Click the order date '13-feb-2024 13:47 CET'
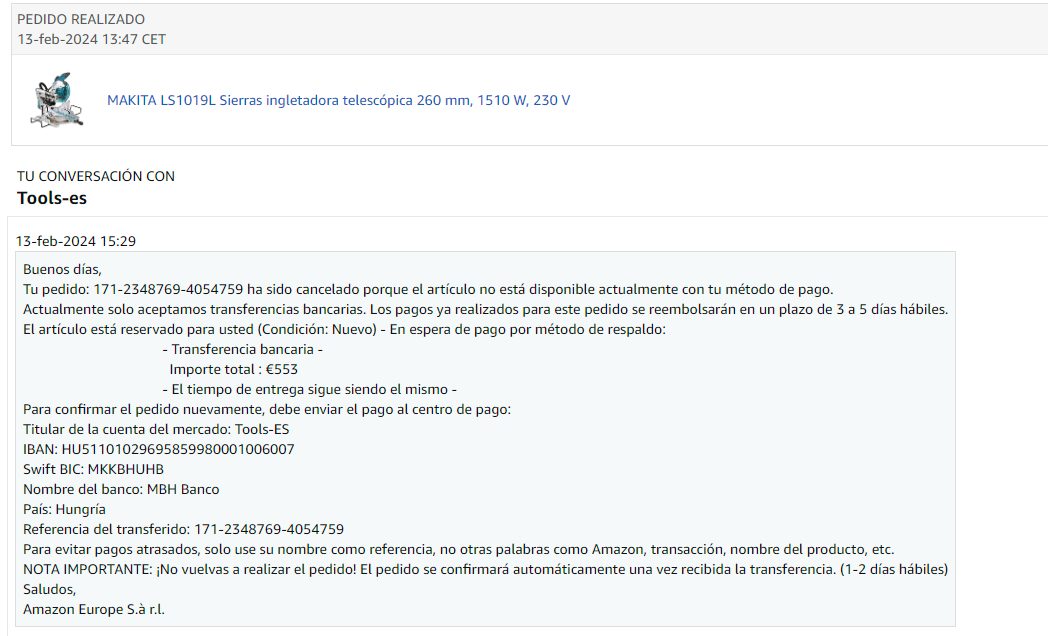1048x636 pixels. [92, 39]
